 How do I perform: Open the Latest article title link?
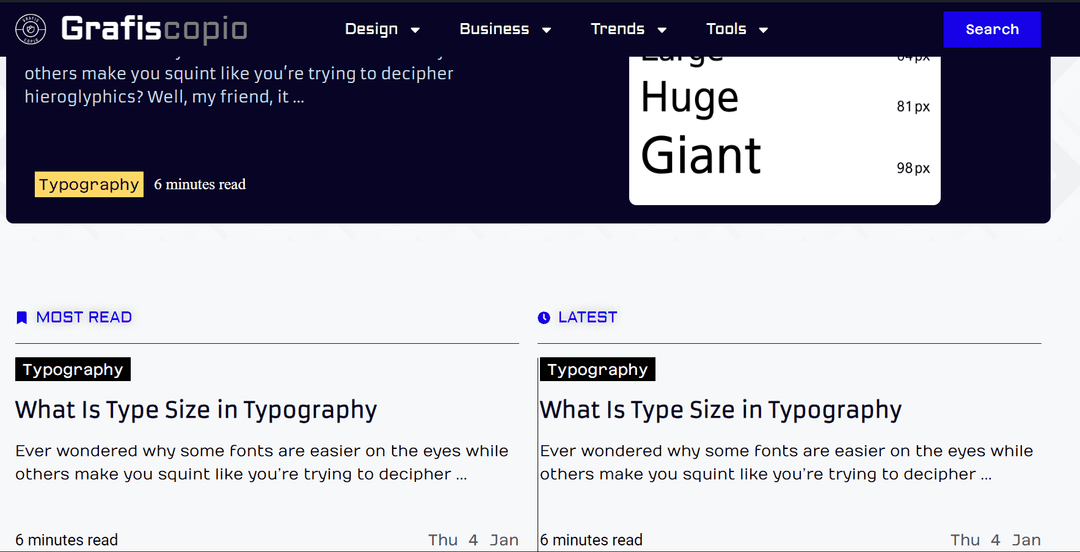720,410
